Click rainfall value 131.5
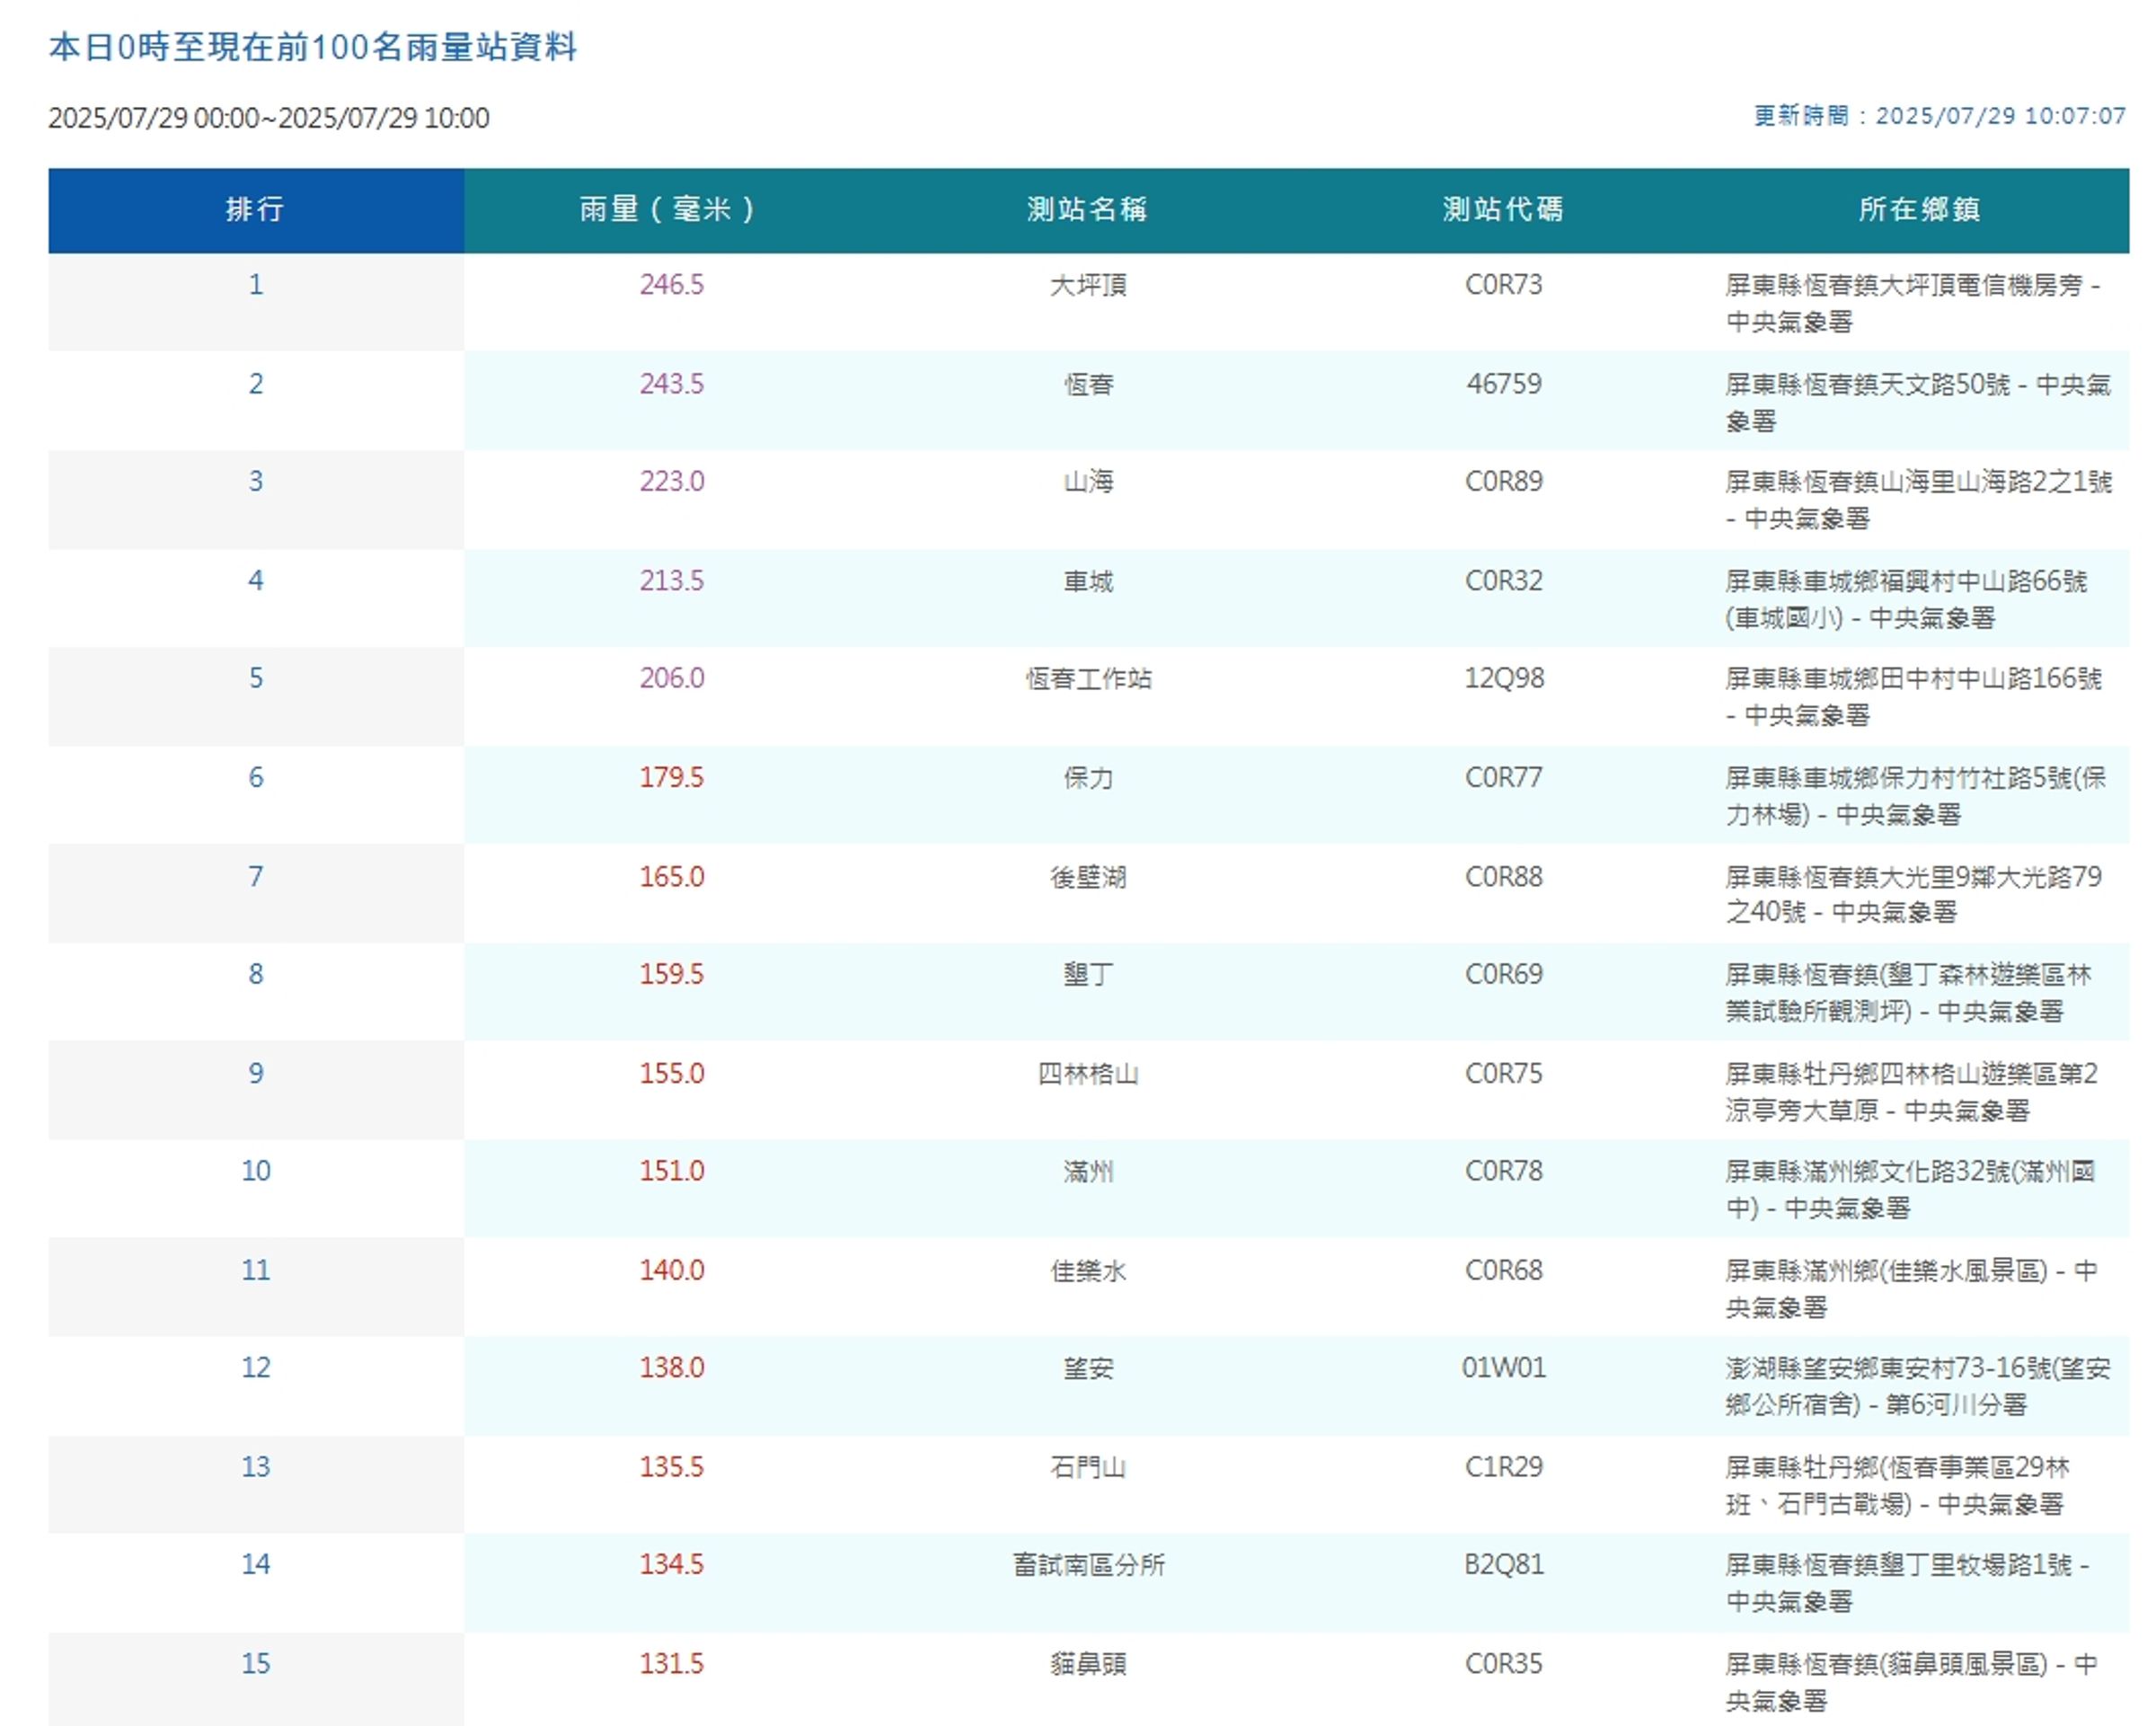The image size is (2156, 1726). click(x=672, y=1663)
